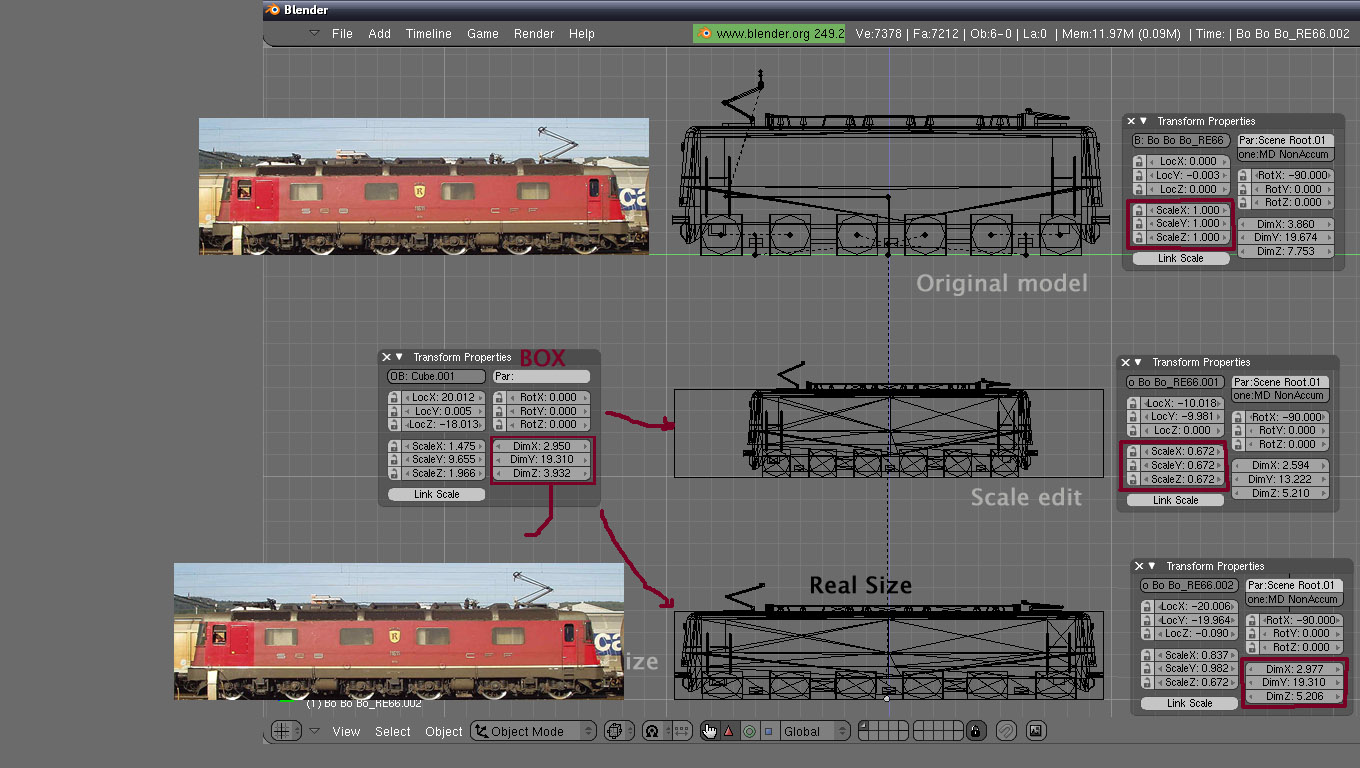Toggle the layer lock padlock icon
Image resolution: width=1360 pixels, height=768 pixels.
pyautogui.click(x=975, y=731)
